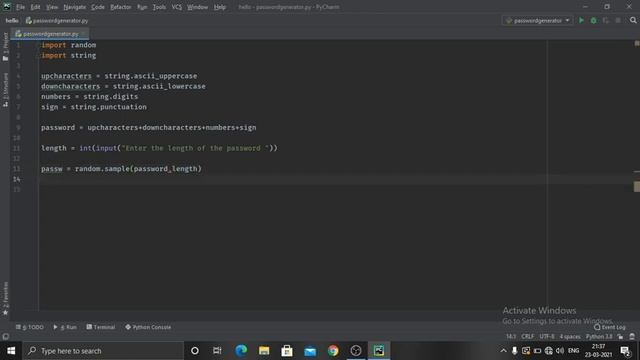The height and width of the screenshot is (360, 640).
Task: Open the Event Log
Action: (x=610, y=327)
